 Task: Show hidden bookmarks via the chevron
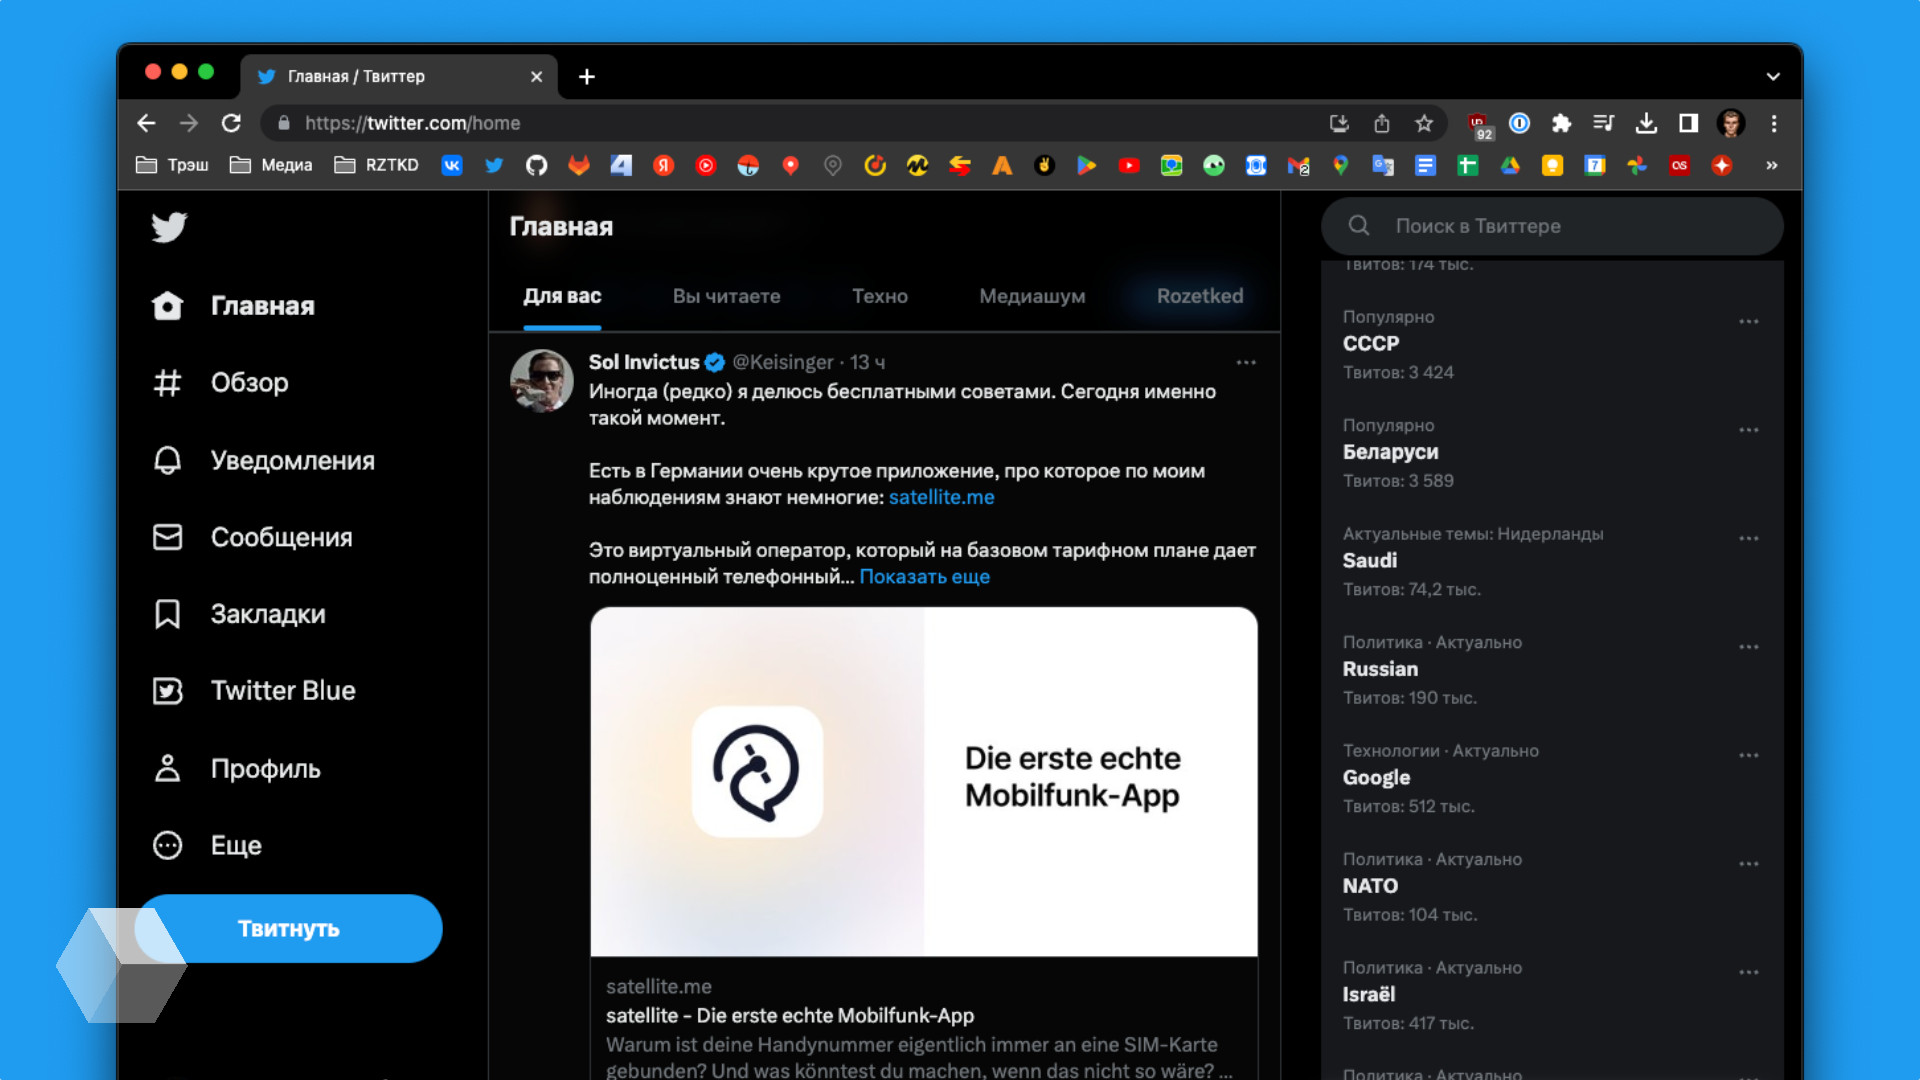(x=1771, y=165)
